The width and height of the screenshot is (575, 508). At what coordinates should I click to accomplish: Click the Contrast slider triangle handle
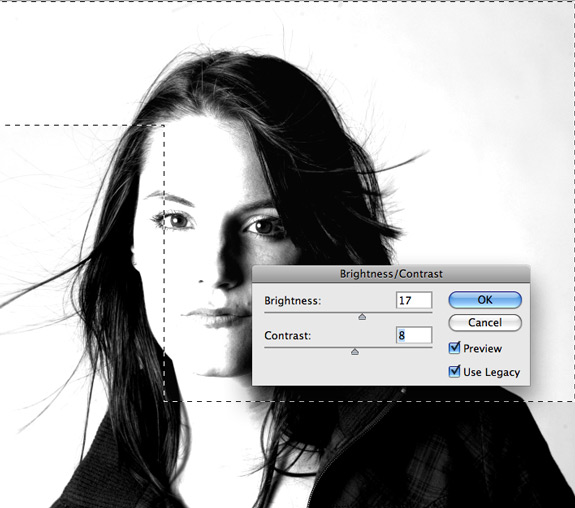355,352
